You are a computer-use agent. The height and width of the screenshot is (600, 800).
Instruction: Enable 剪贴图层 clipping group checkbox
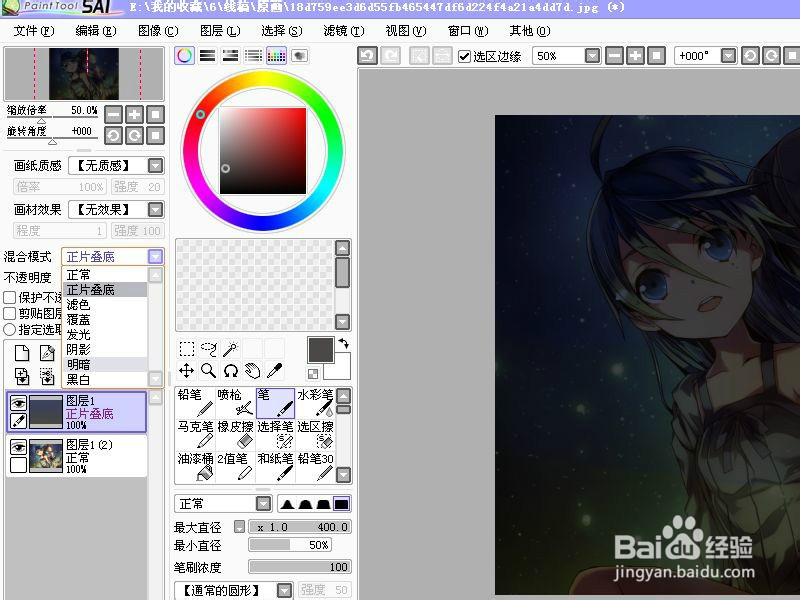(10, 313)
